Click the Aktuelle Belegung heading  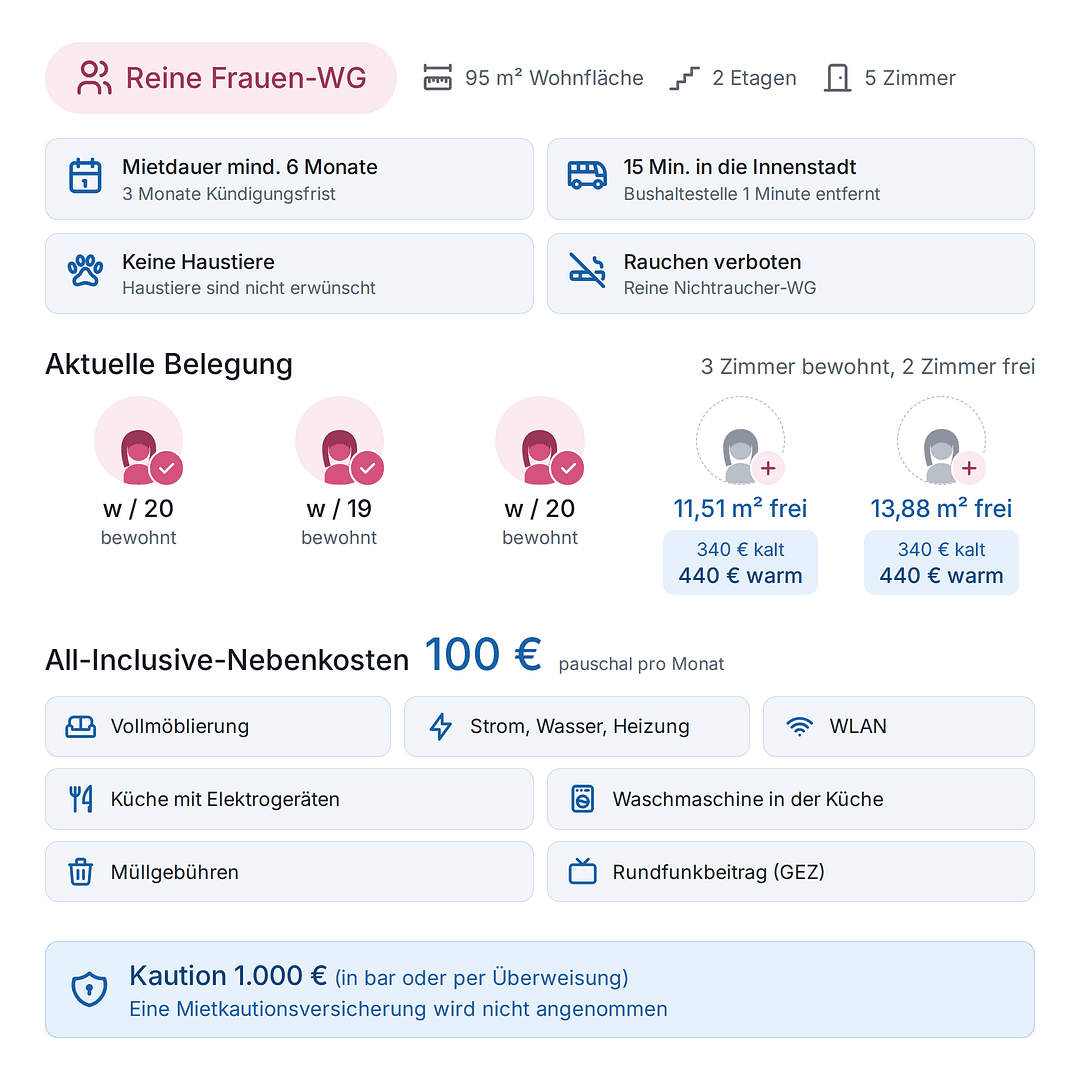[169, 364]
